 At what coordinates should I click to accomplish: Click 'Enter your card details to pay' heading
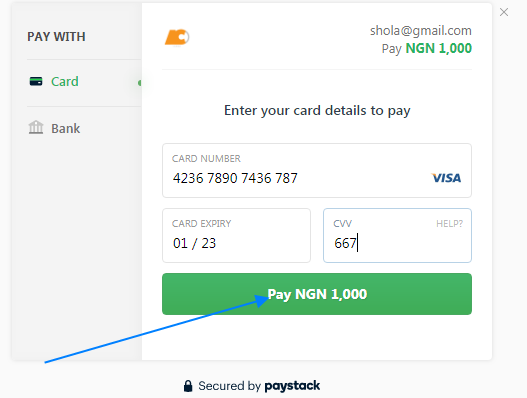[x=317, y=111]
